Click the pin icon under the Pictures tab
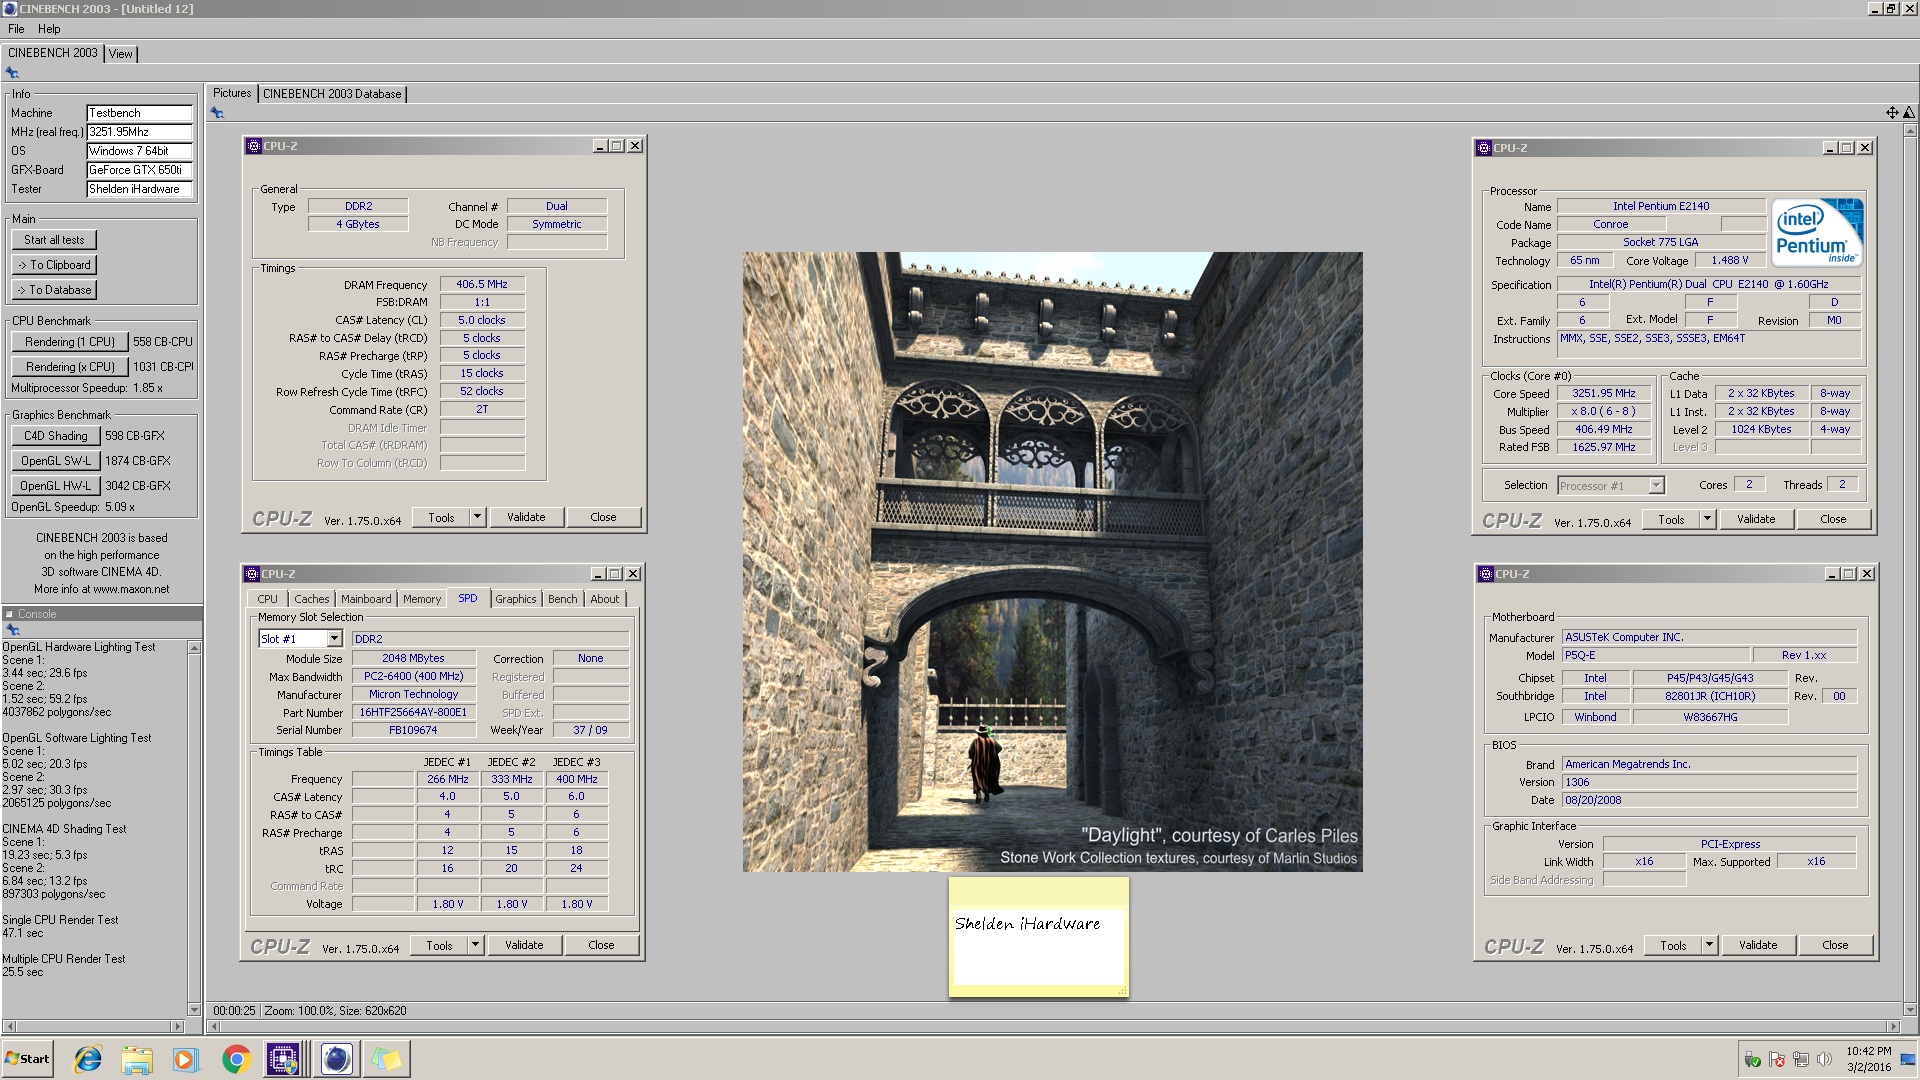 [x=217, y=113]
